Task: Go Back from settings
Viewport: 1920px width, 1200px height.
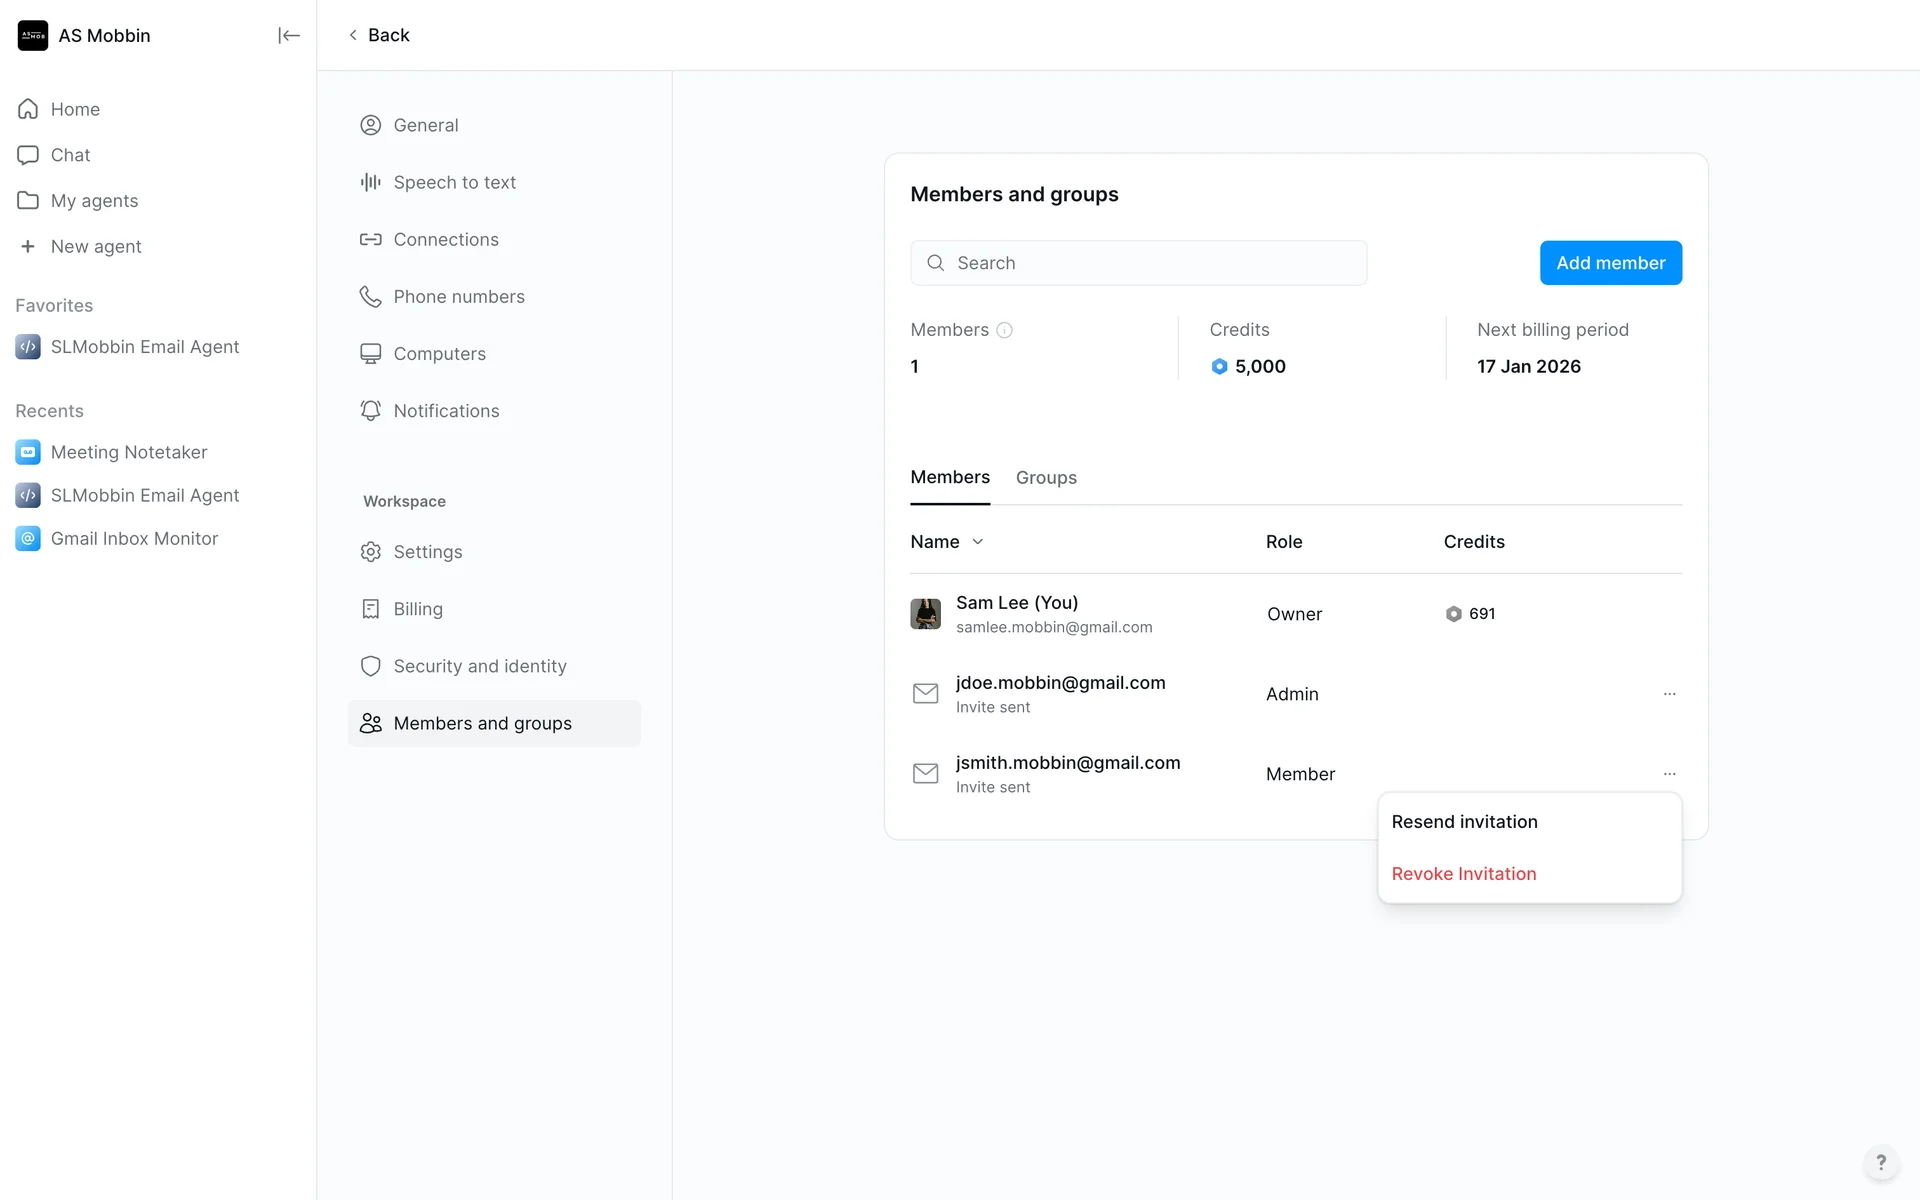Action: [x=379, y=35]
